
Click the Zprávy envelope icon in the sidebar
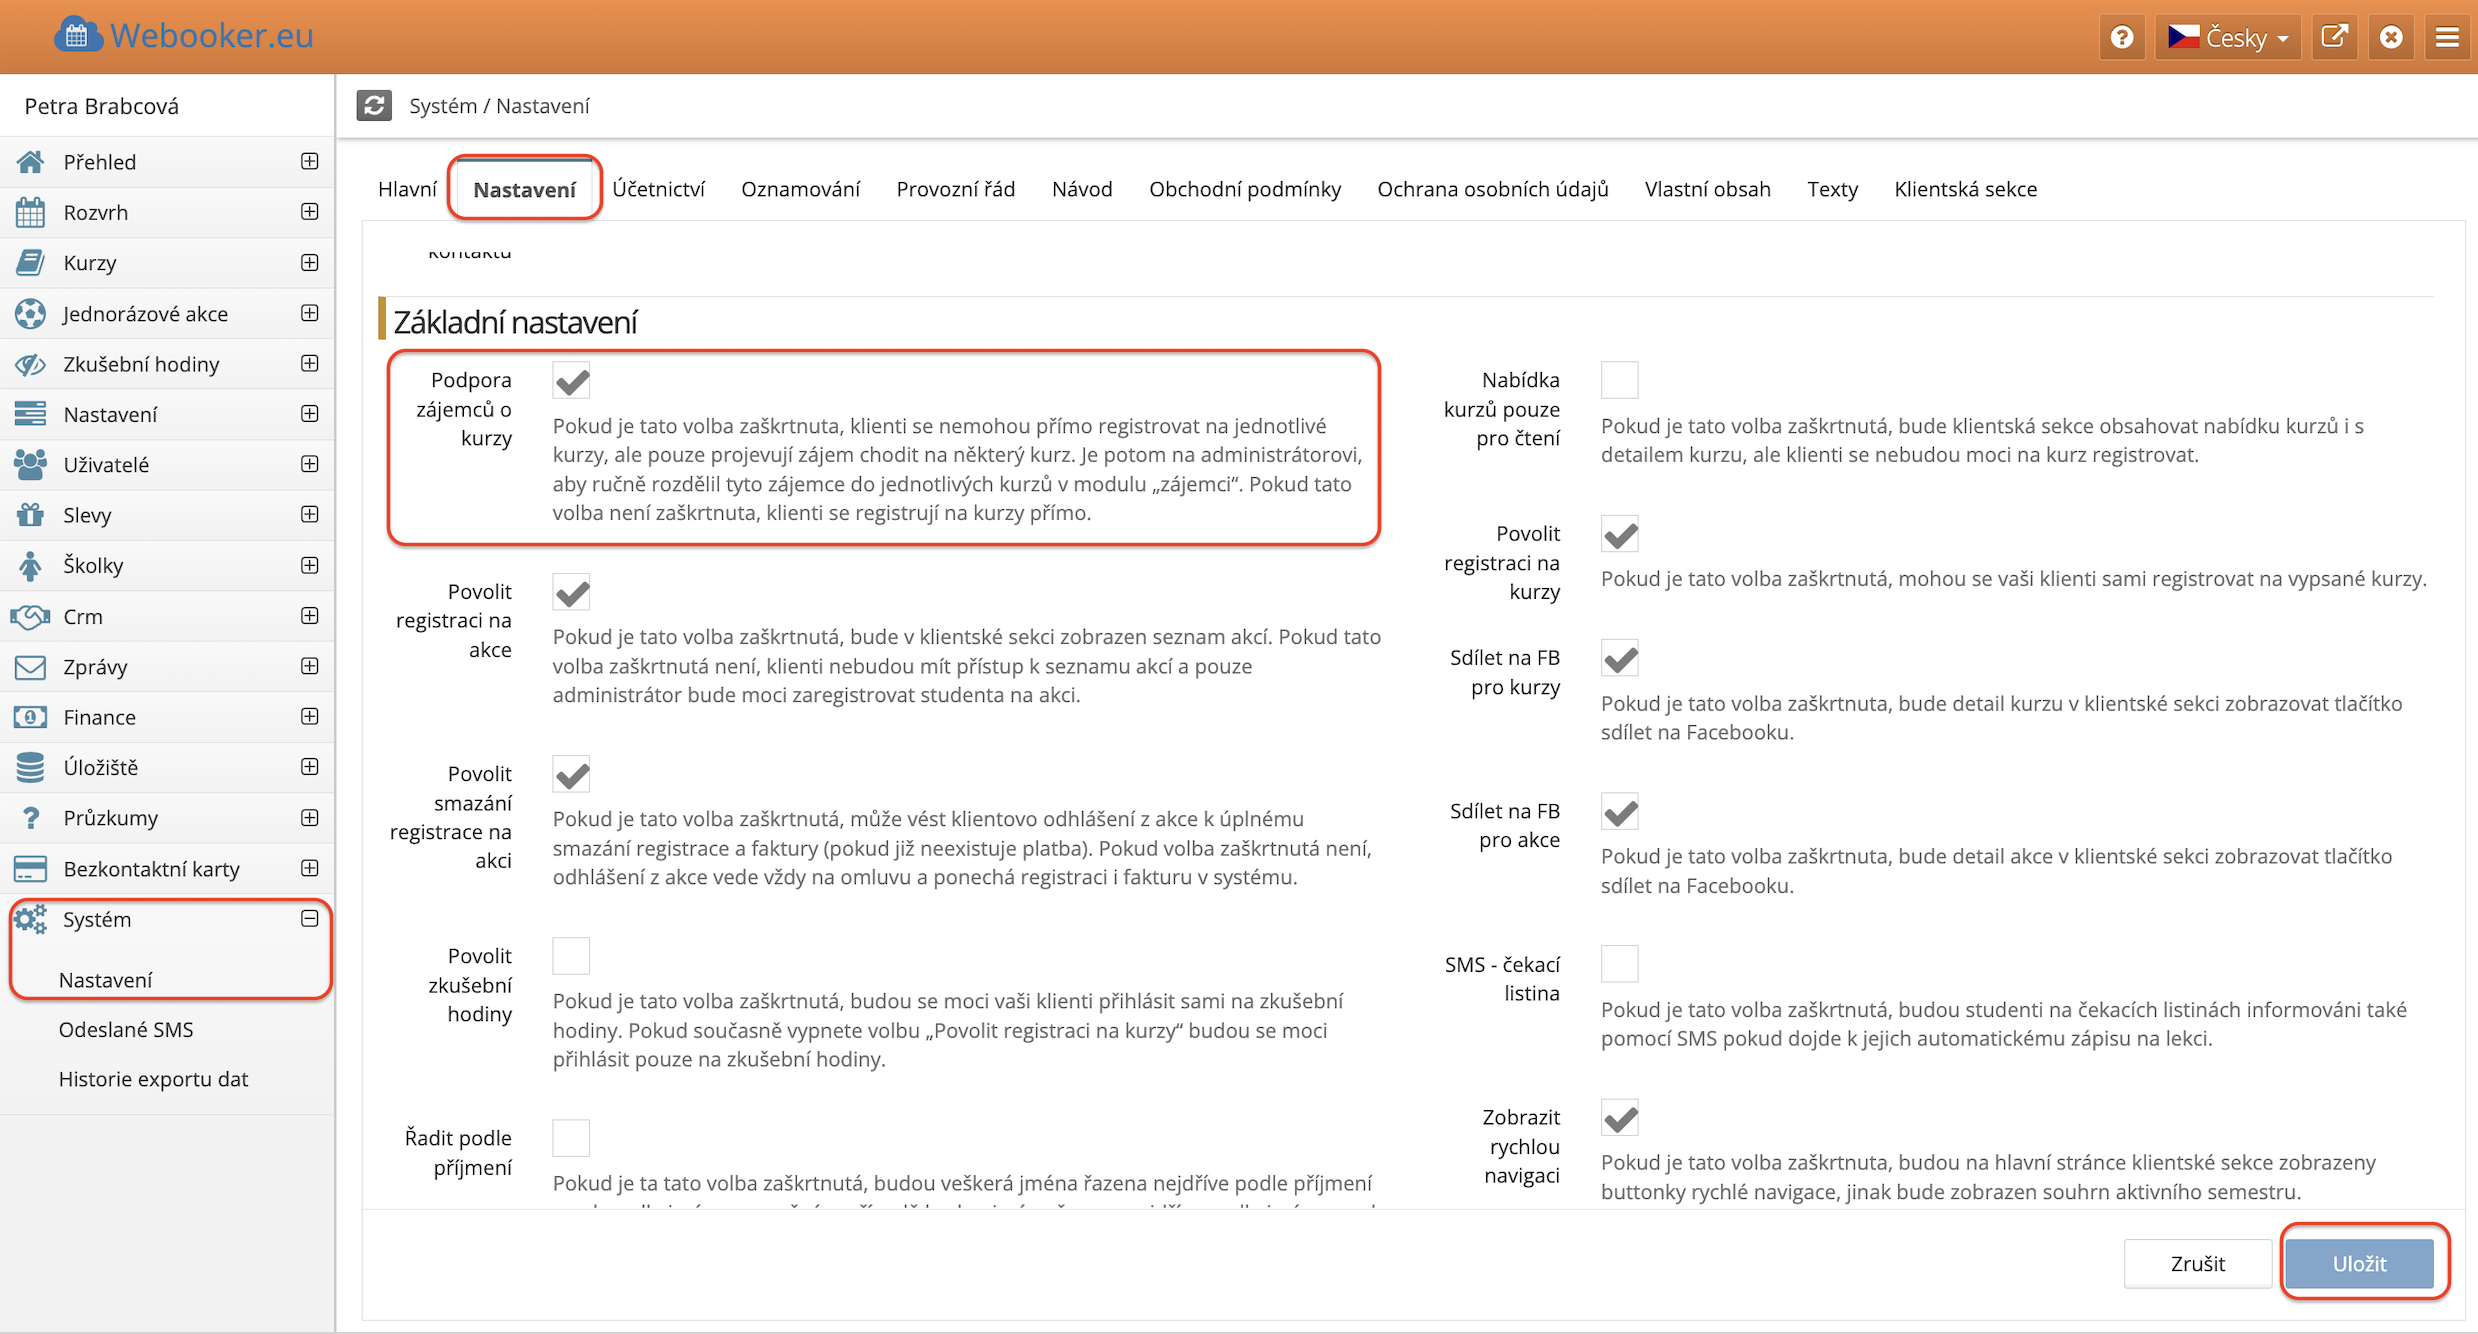[x=30, y=667]
